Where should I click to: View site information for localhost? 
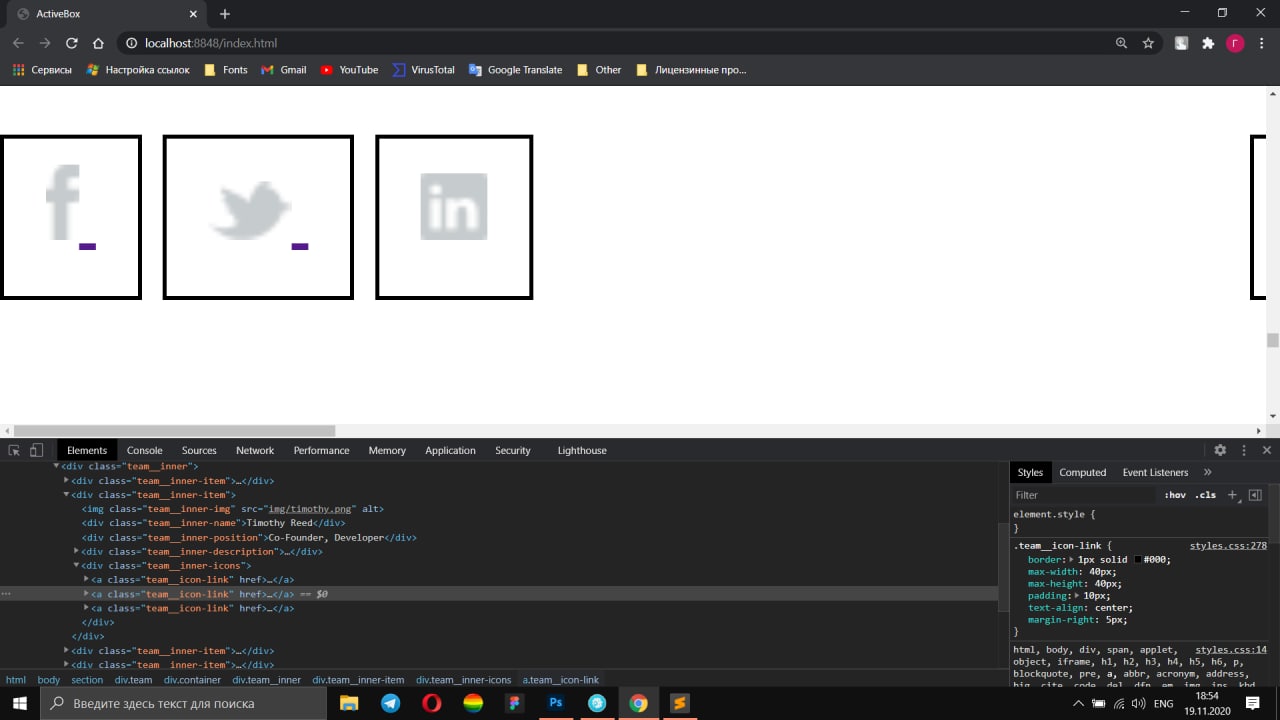coord(131,43)
